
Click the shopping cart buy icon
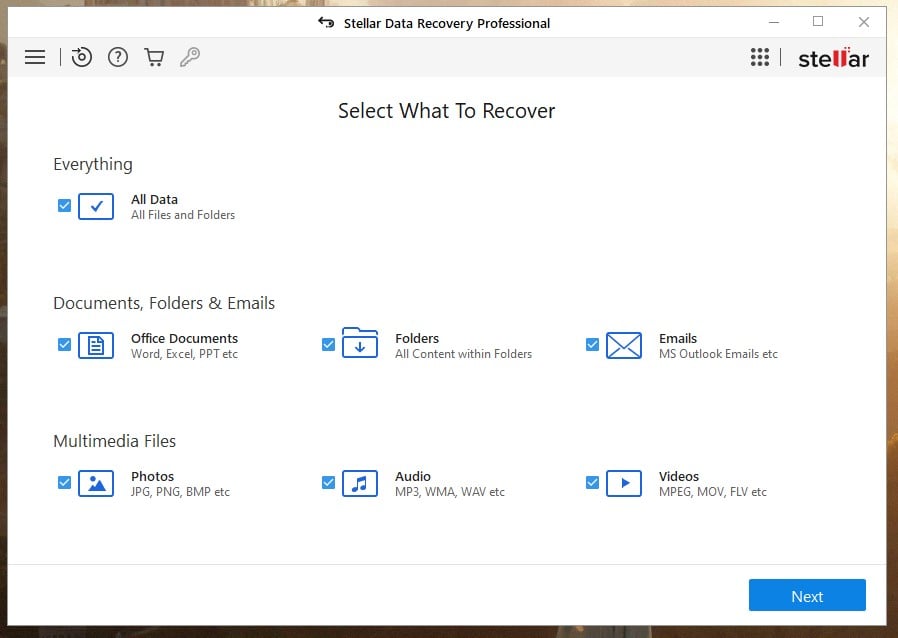pos(154,57)
